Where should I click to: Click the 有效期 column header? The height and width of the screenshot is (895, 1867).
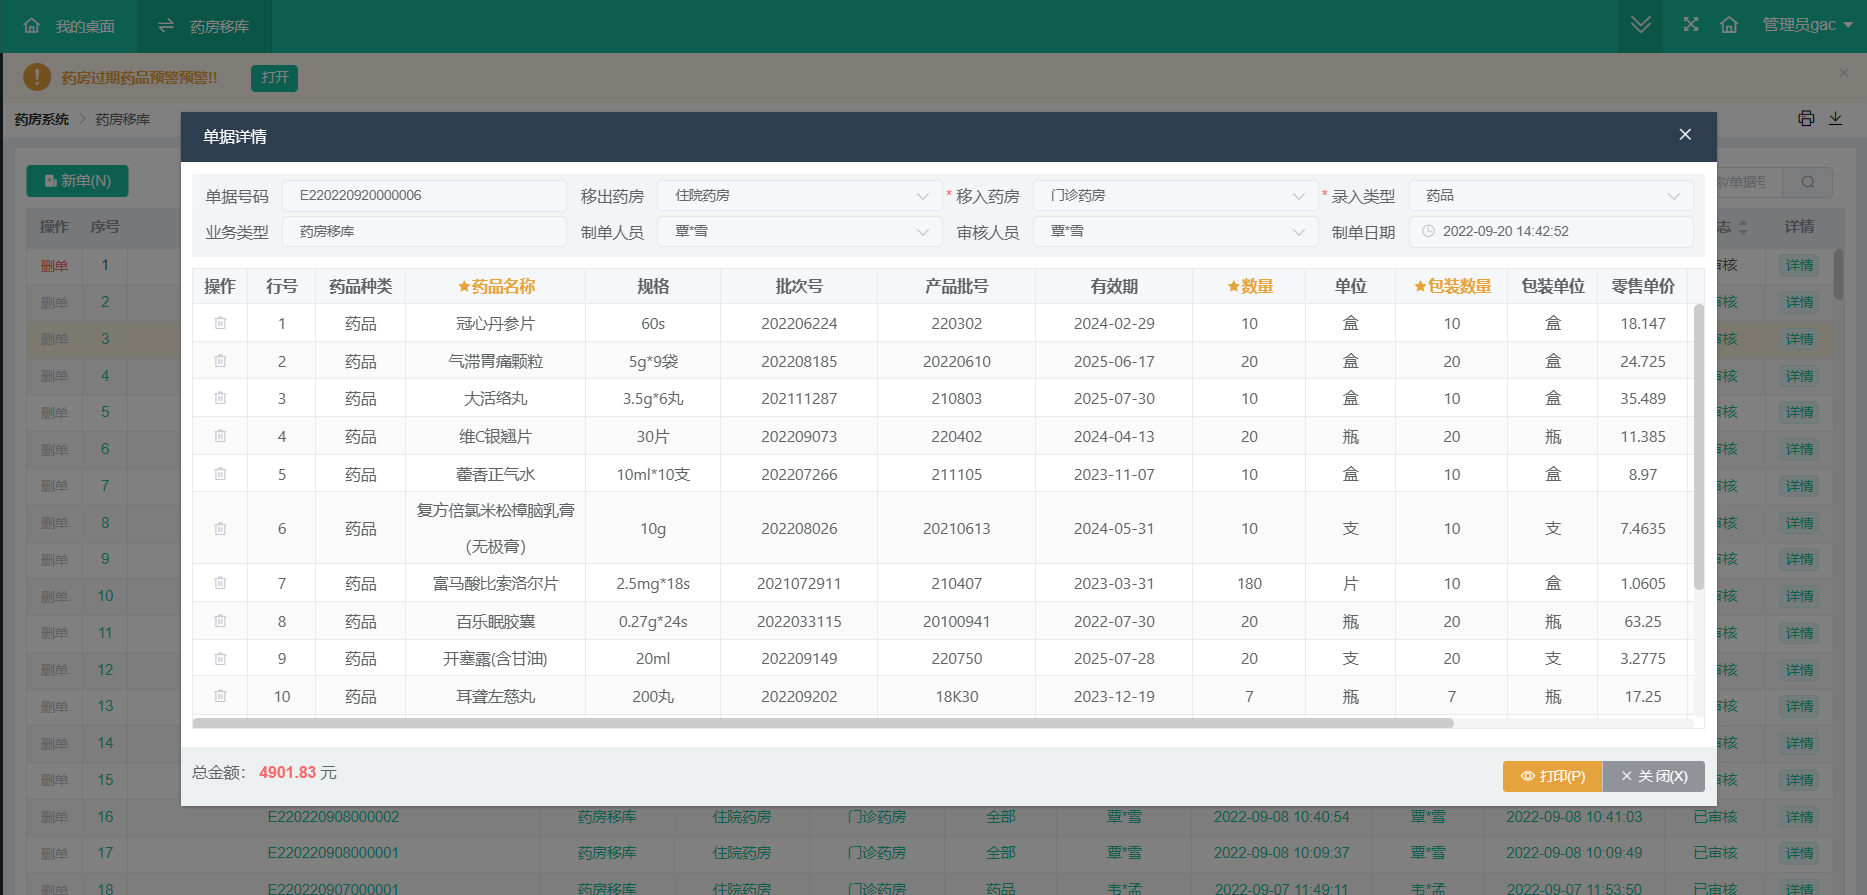tap(1114, 286)
